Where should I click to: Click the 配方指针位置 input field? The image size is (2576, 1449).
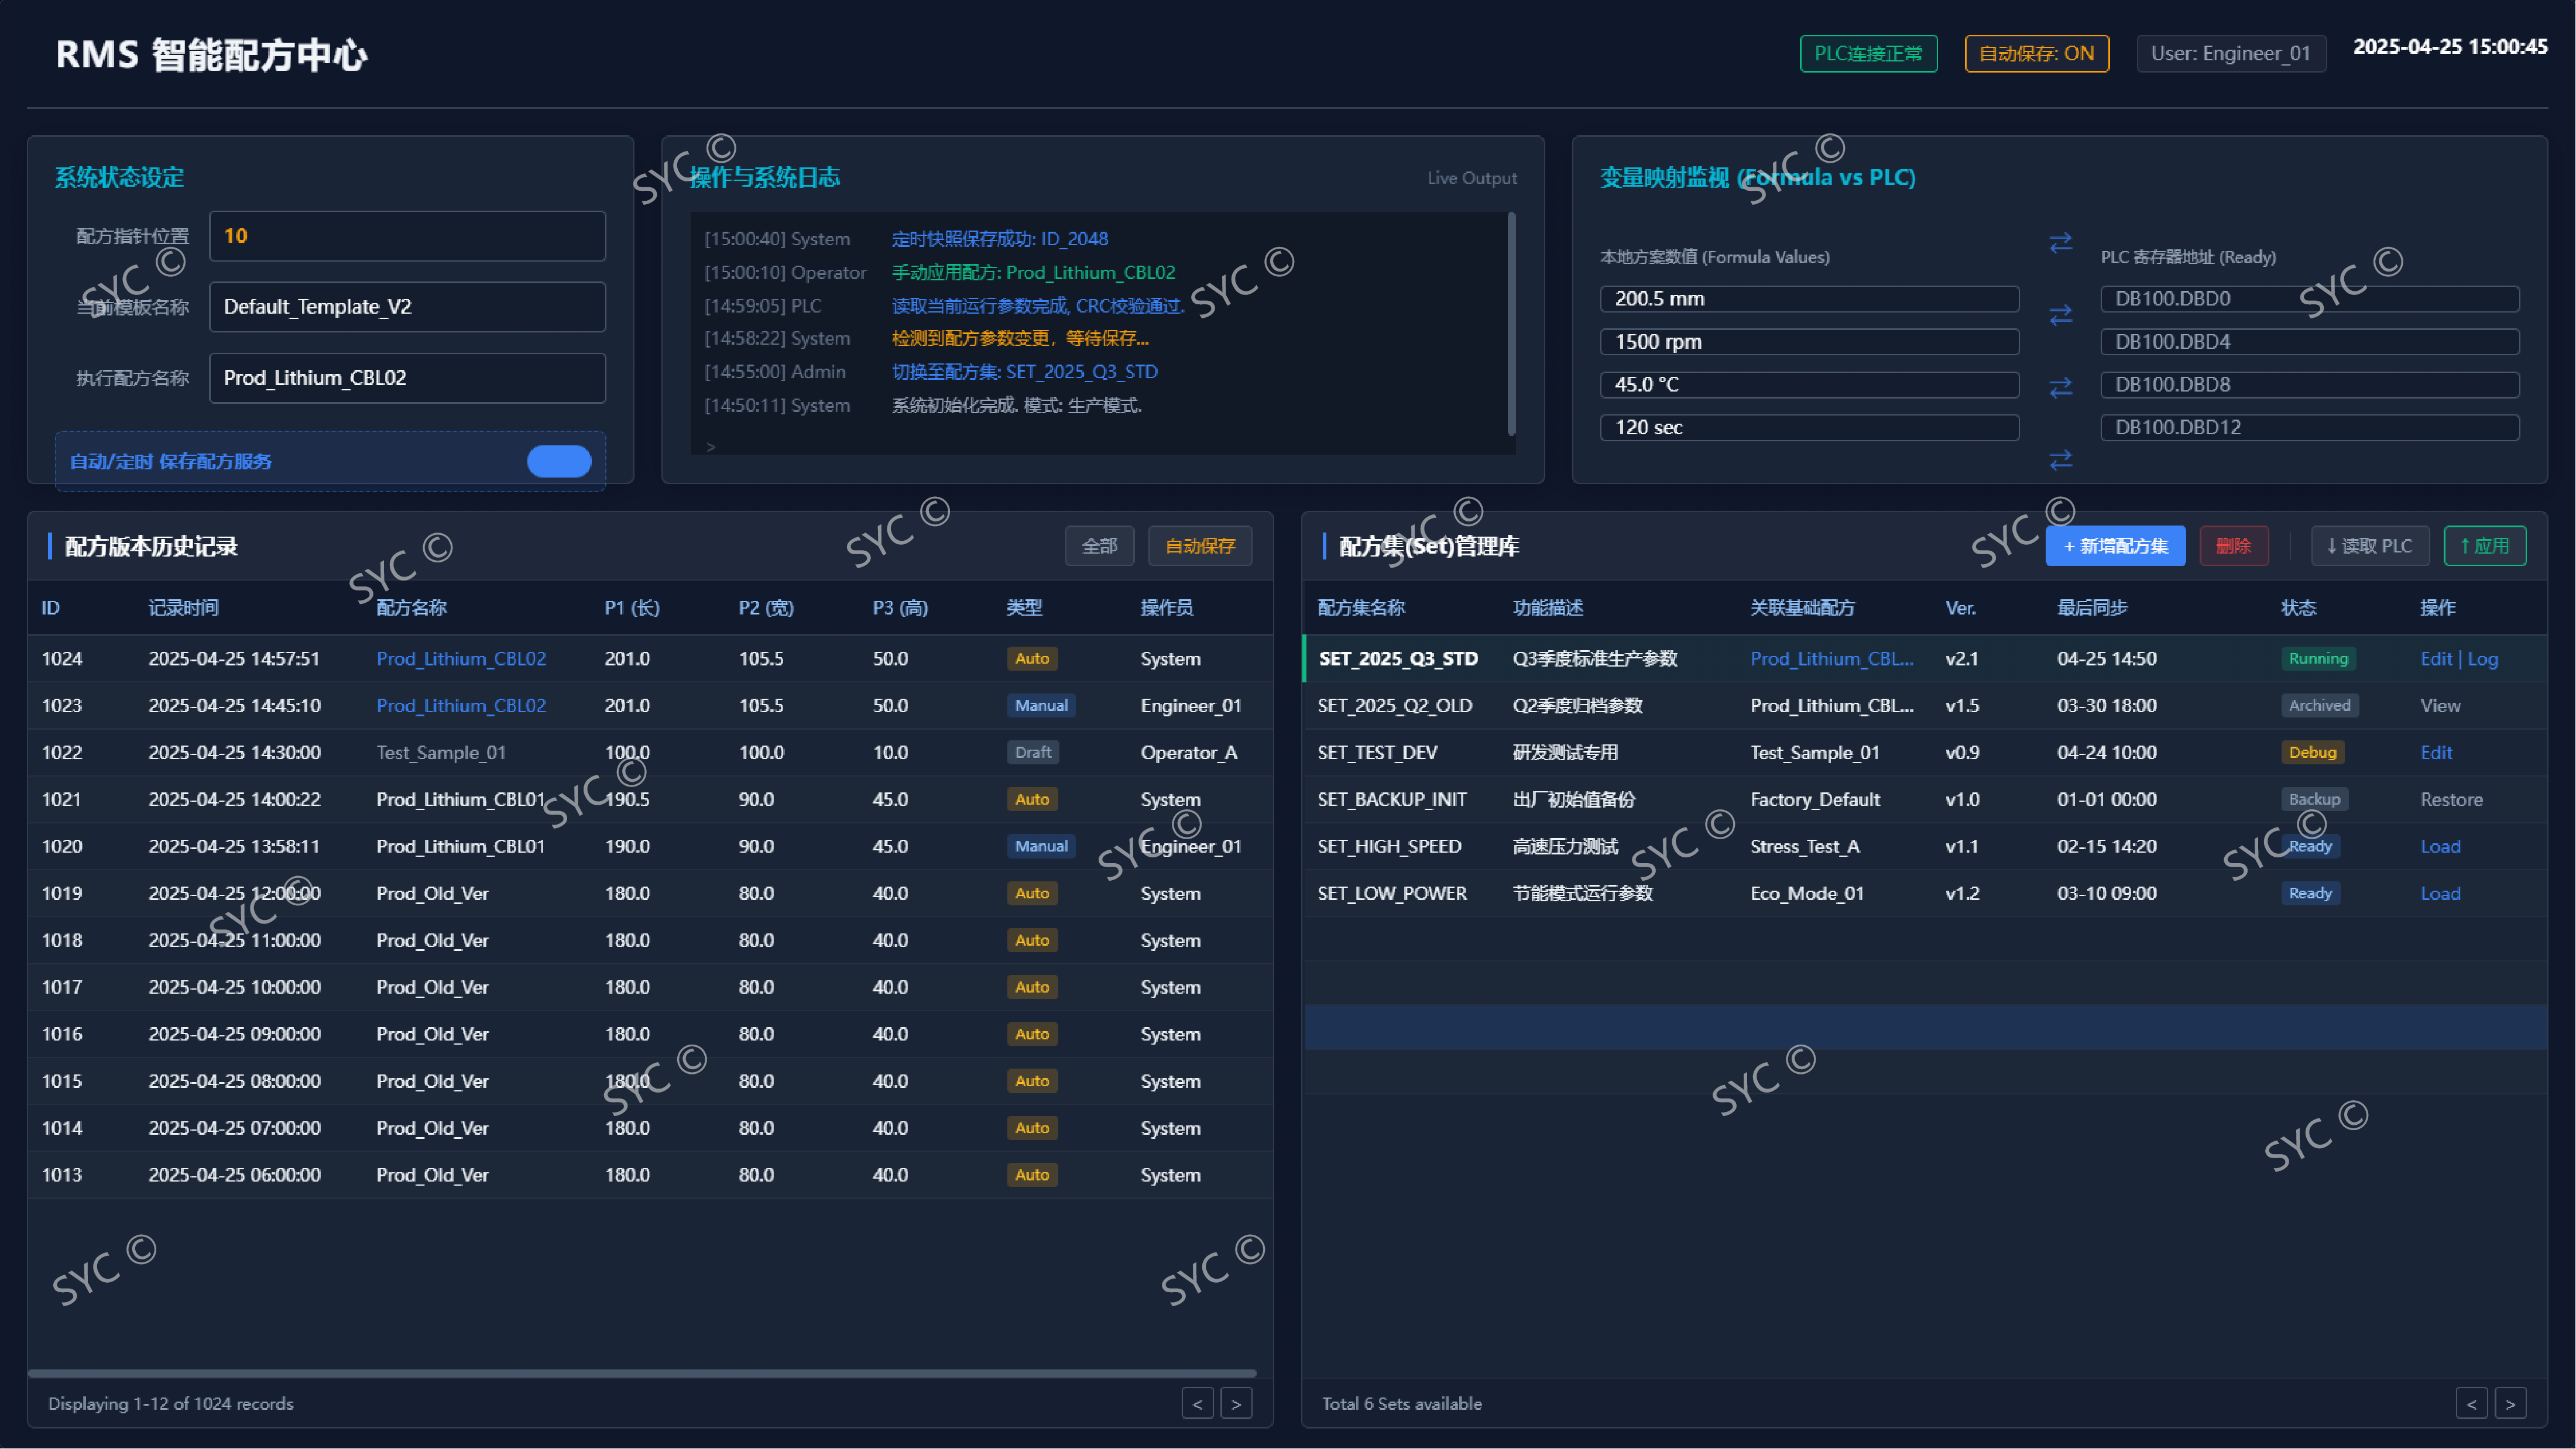pos(407,236)
